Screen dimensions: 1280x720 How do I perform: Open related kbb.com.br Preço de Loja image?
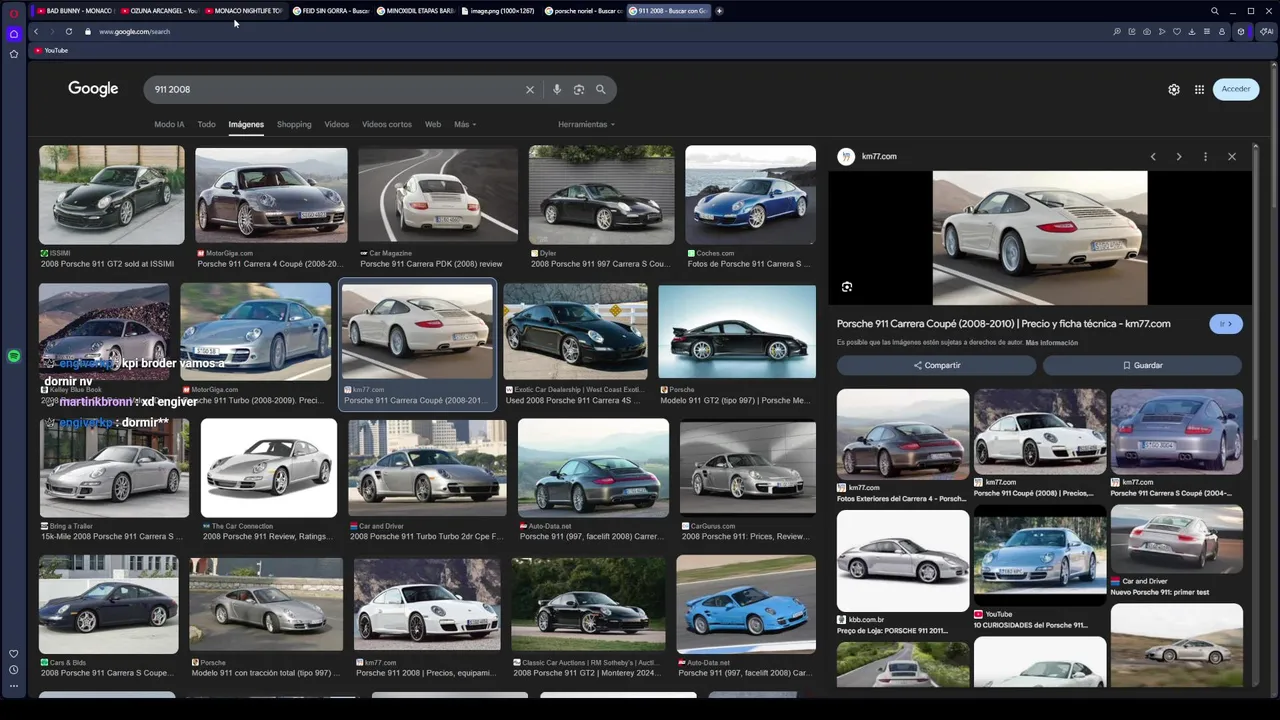903,560
